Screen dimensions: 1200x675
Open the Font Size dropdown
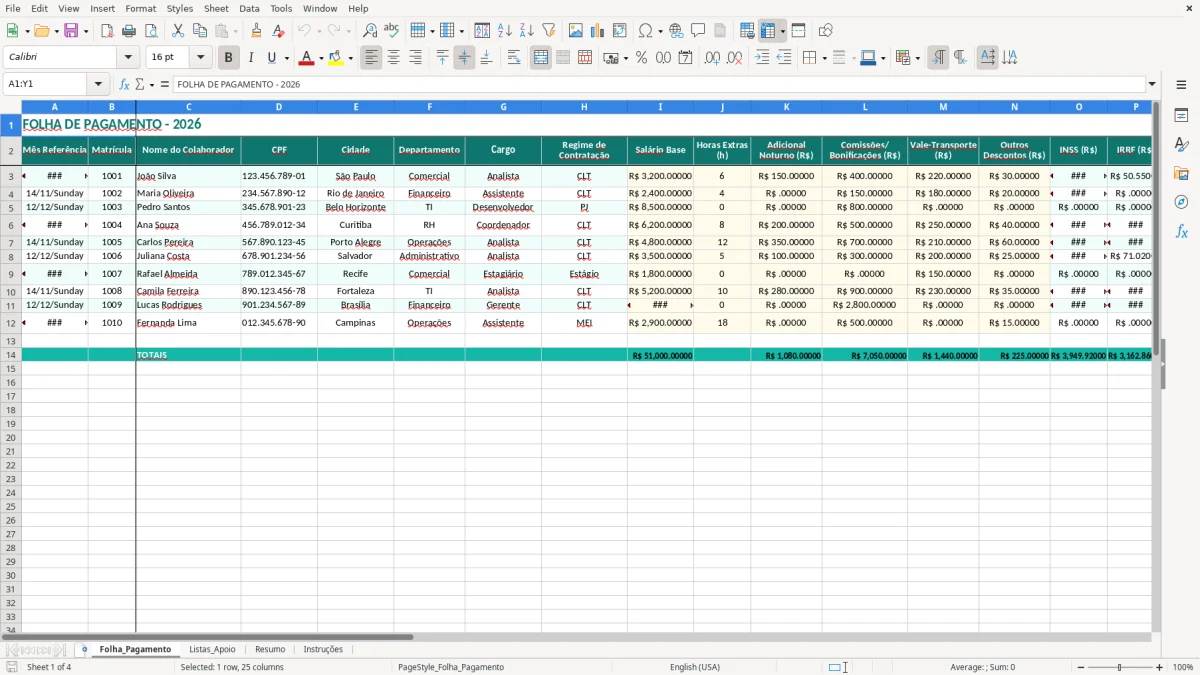200,58
